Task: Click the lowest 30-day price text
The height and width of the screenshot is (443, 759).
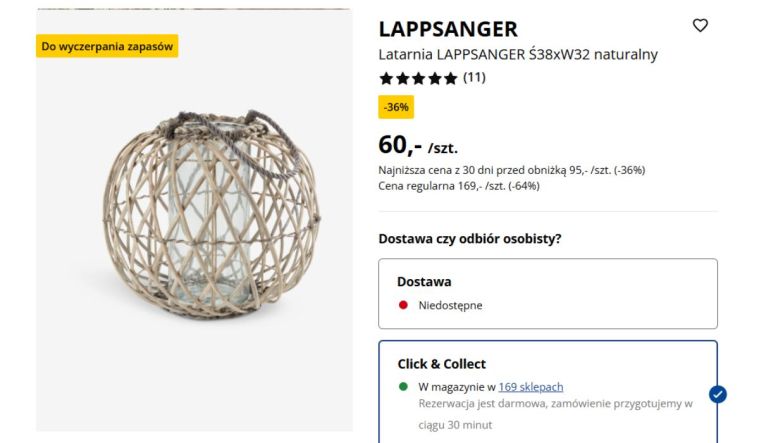Action: [x=511, y=170]
